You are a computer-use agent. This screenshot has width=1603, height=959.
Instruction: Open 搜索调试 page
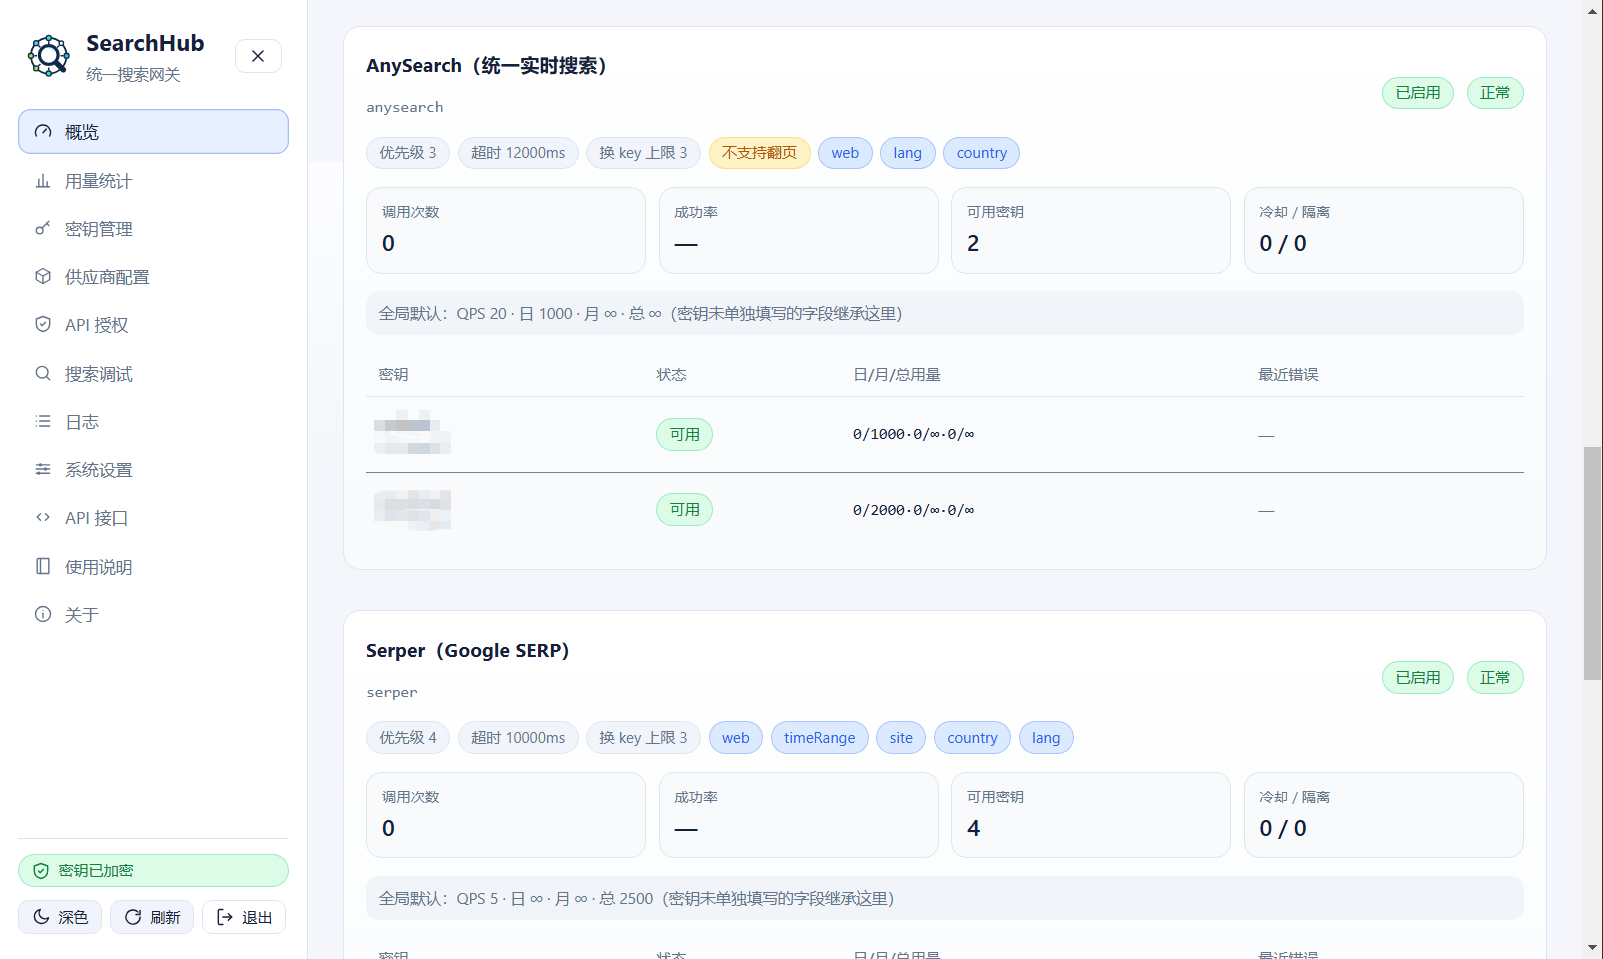coord(153,374)
